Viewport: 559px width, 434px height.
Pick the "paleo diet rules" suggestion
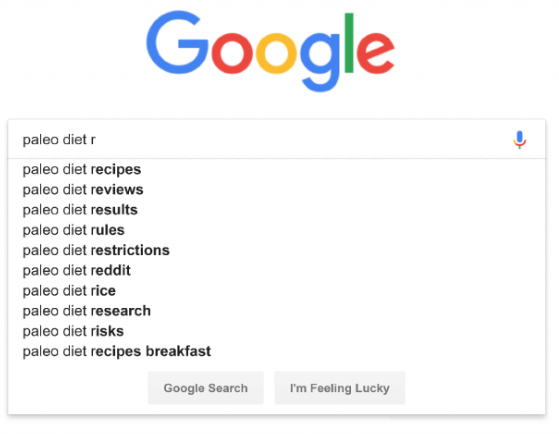pos(74,230)
